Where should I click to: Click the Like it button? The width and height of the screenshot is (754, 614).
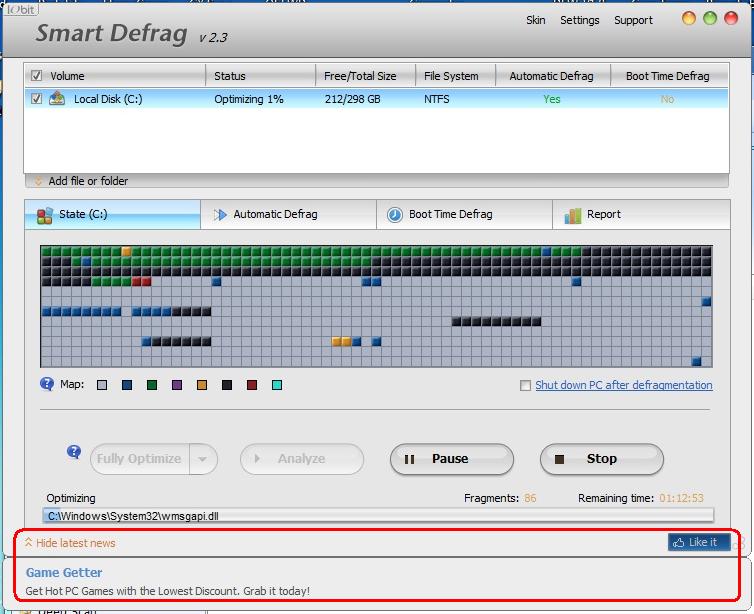point(699,542)
